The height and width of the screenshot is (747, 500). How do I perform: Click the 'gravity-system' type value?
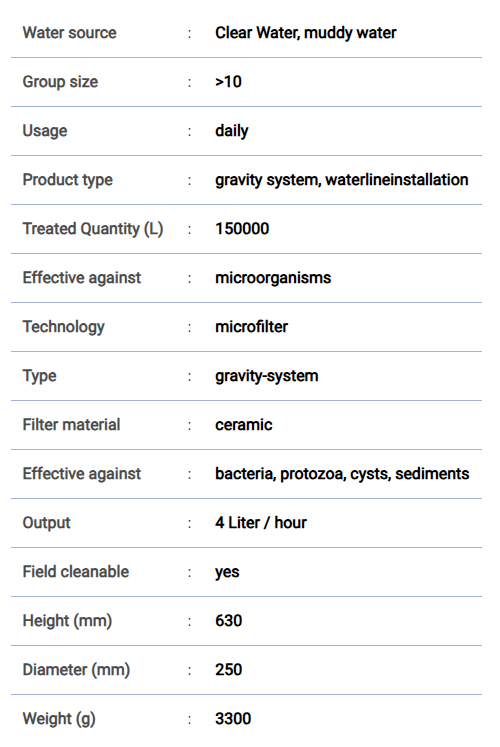267,376
